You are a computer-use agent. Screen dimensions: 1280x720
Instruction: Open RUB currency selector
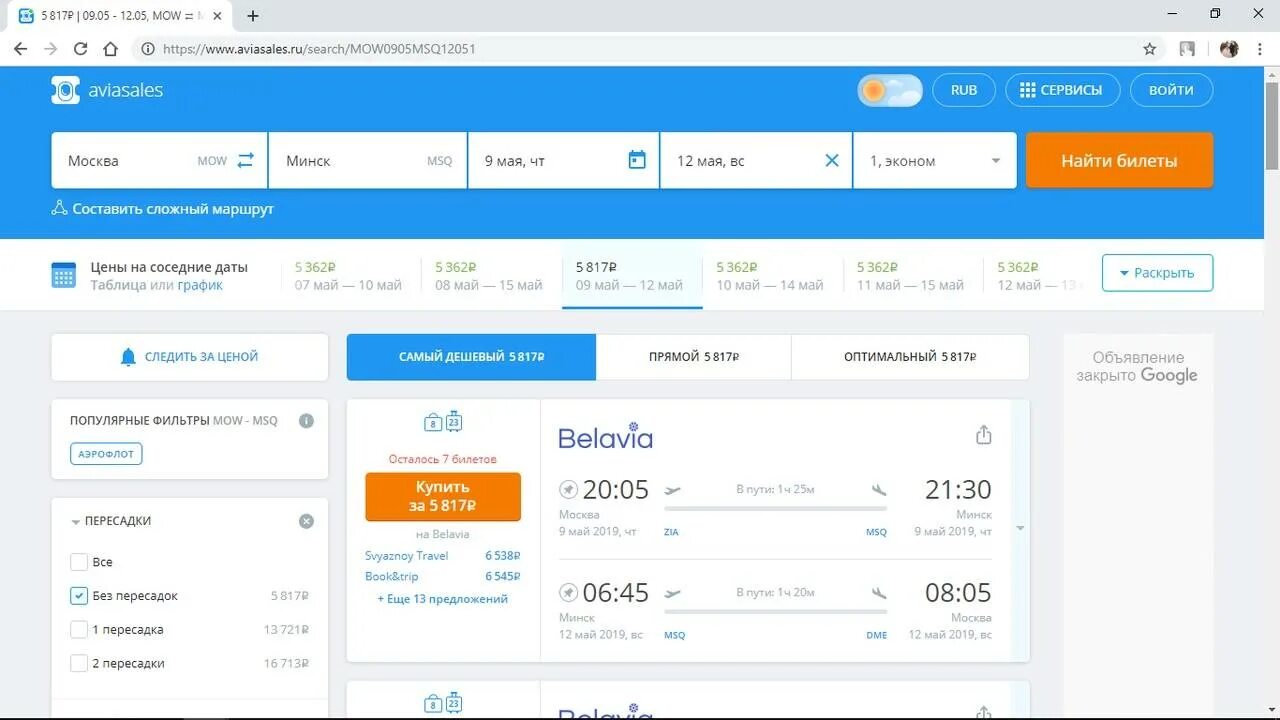964,90
